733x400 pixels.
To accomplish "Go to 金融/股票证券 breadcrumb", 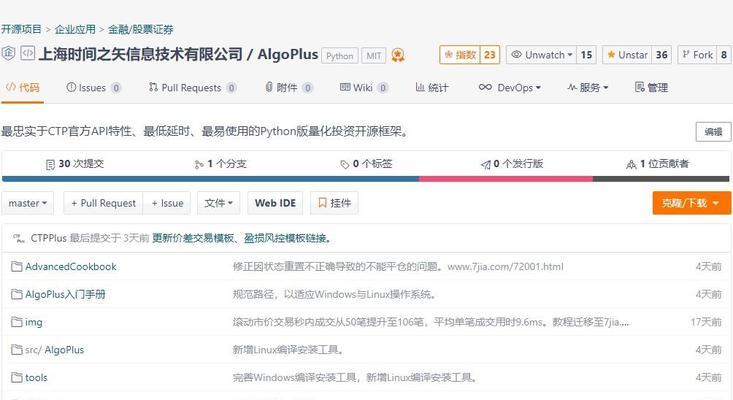I will coord(141,29).
